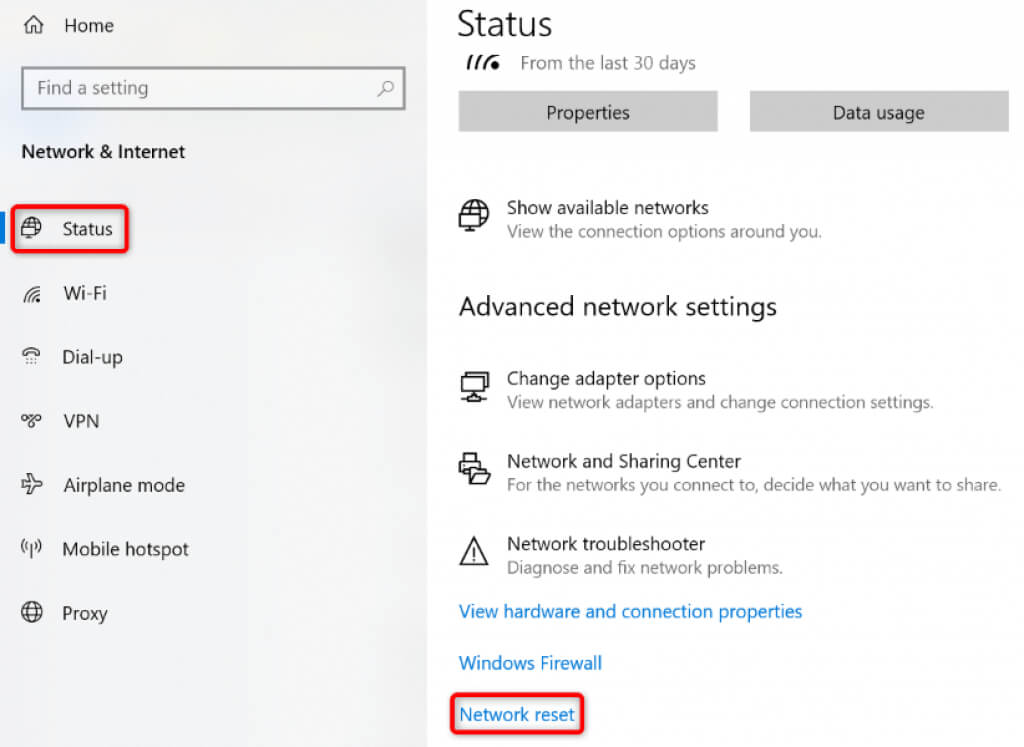Viewport: 1024px width, 747px height.
Task: Open Windows Firewall link
Action: [530, 663]
